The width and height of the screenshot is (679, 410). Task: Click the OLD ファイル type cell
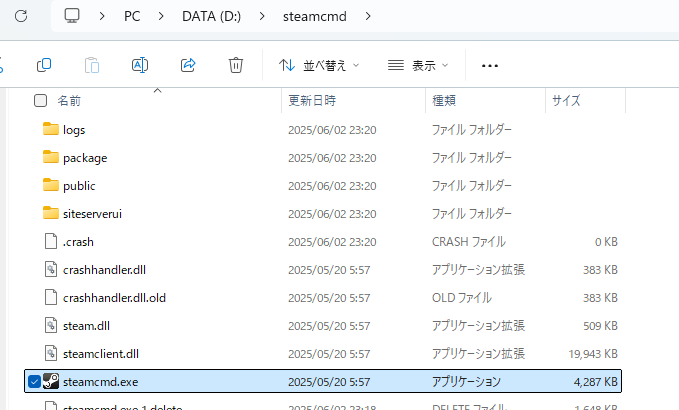click(462, 298)
